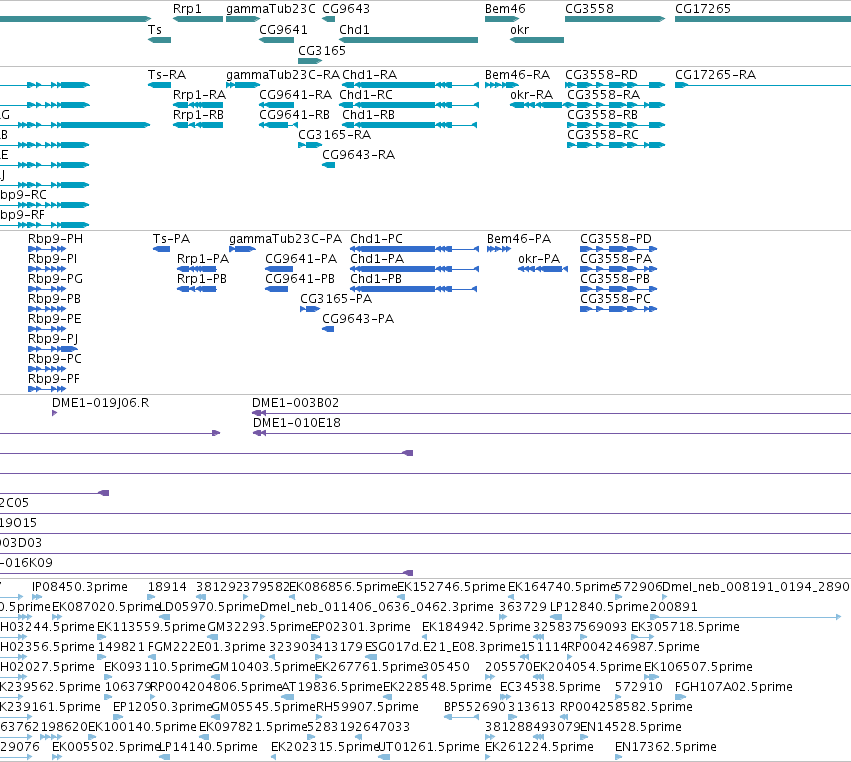Screen dimensions: 851x762
Task: Select the Rrp1 gene label
Action: coord(187,9)
